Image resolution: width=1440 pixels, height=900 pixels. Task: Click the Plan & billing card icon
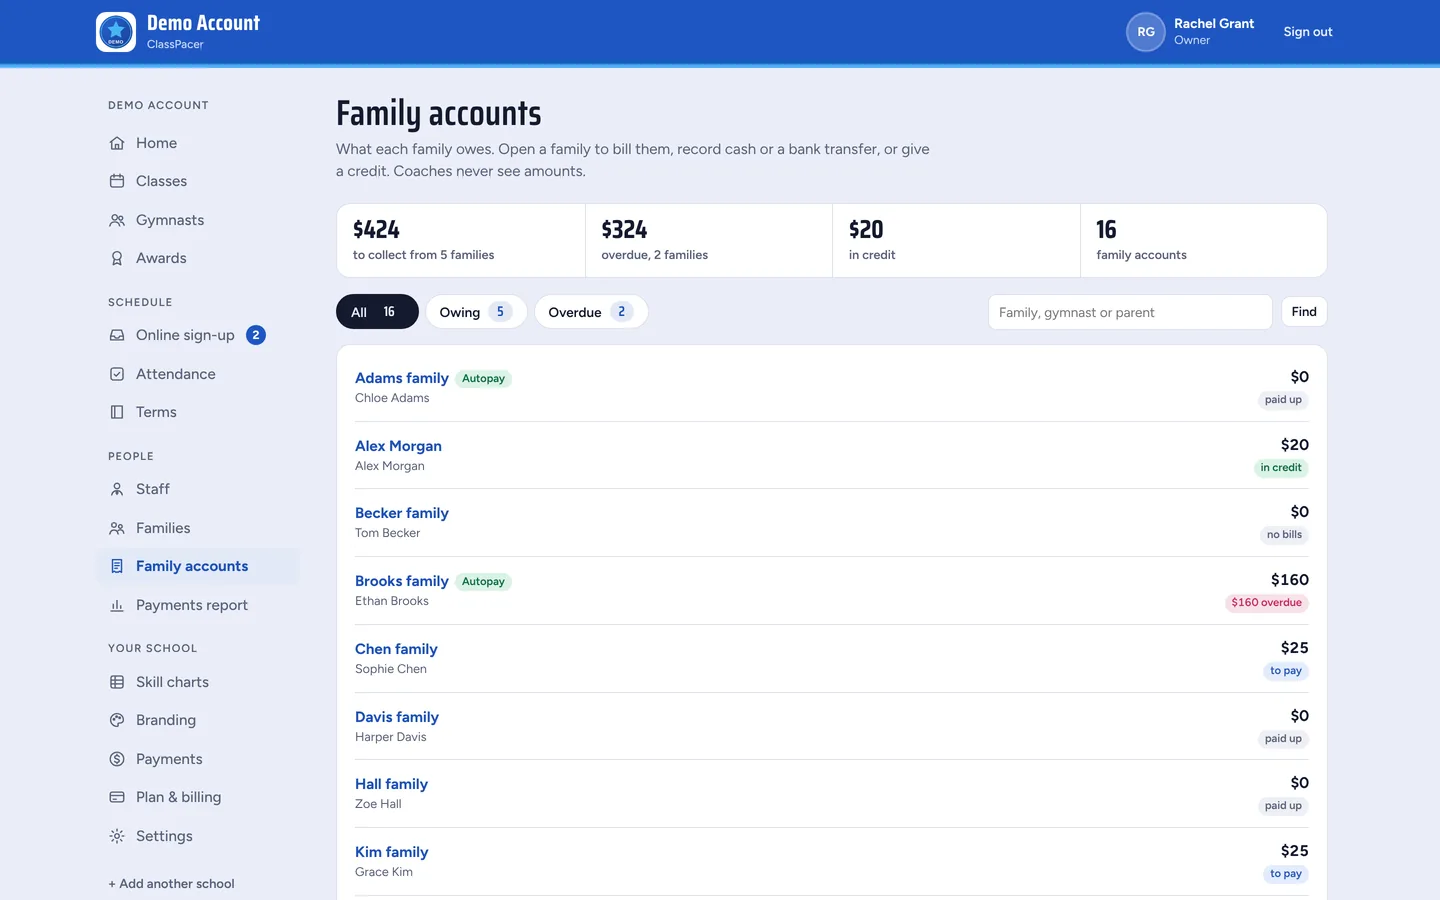[117, 797]
